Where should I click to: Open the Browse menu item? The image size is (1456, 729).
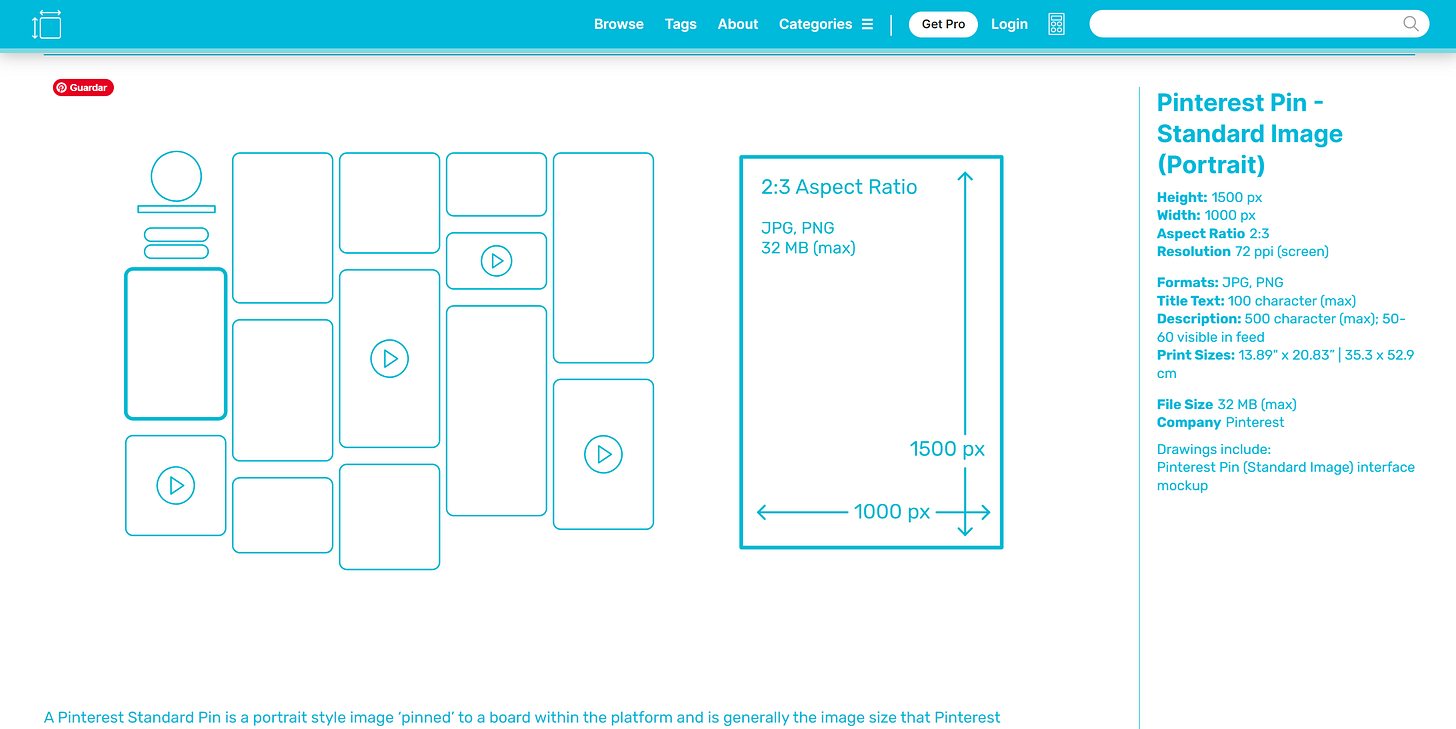[x=619, y=24]
